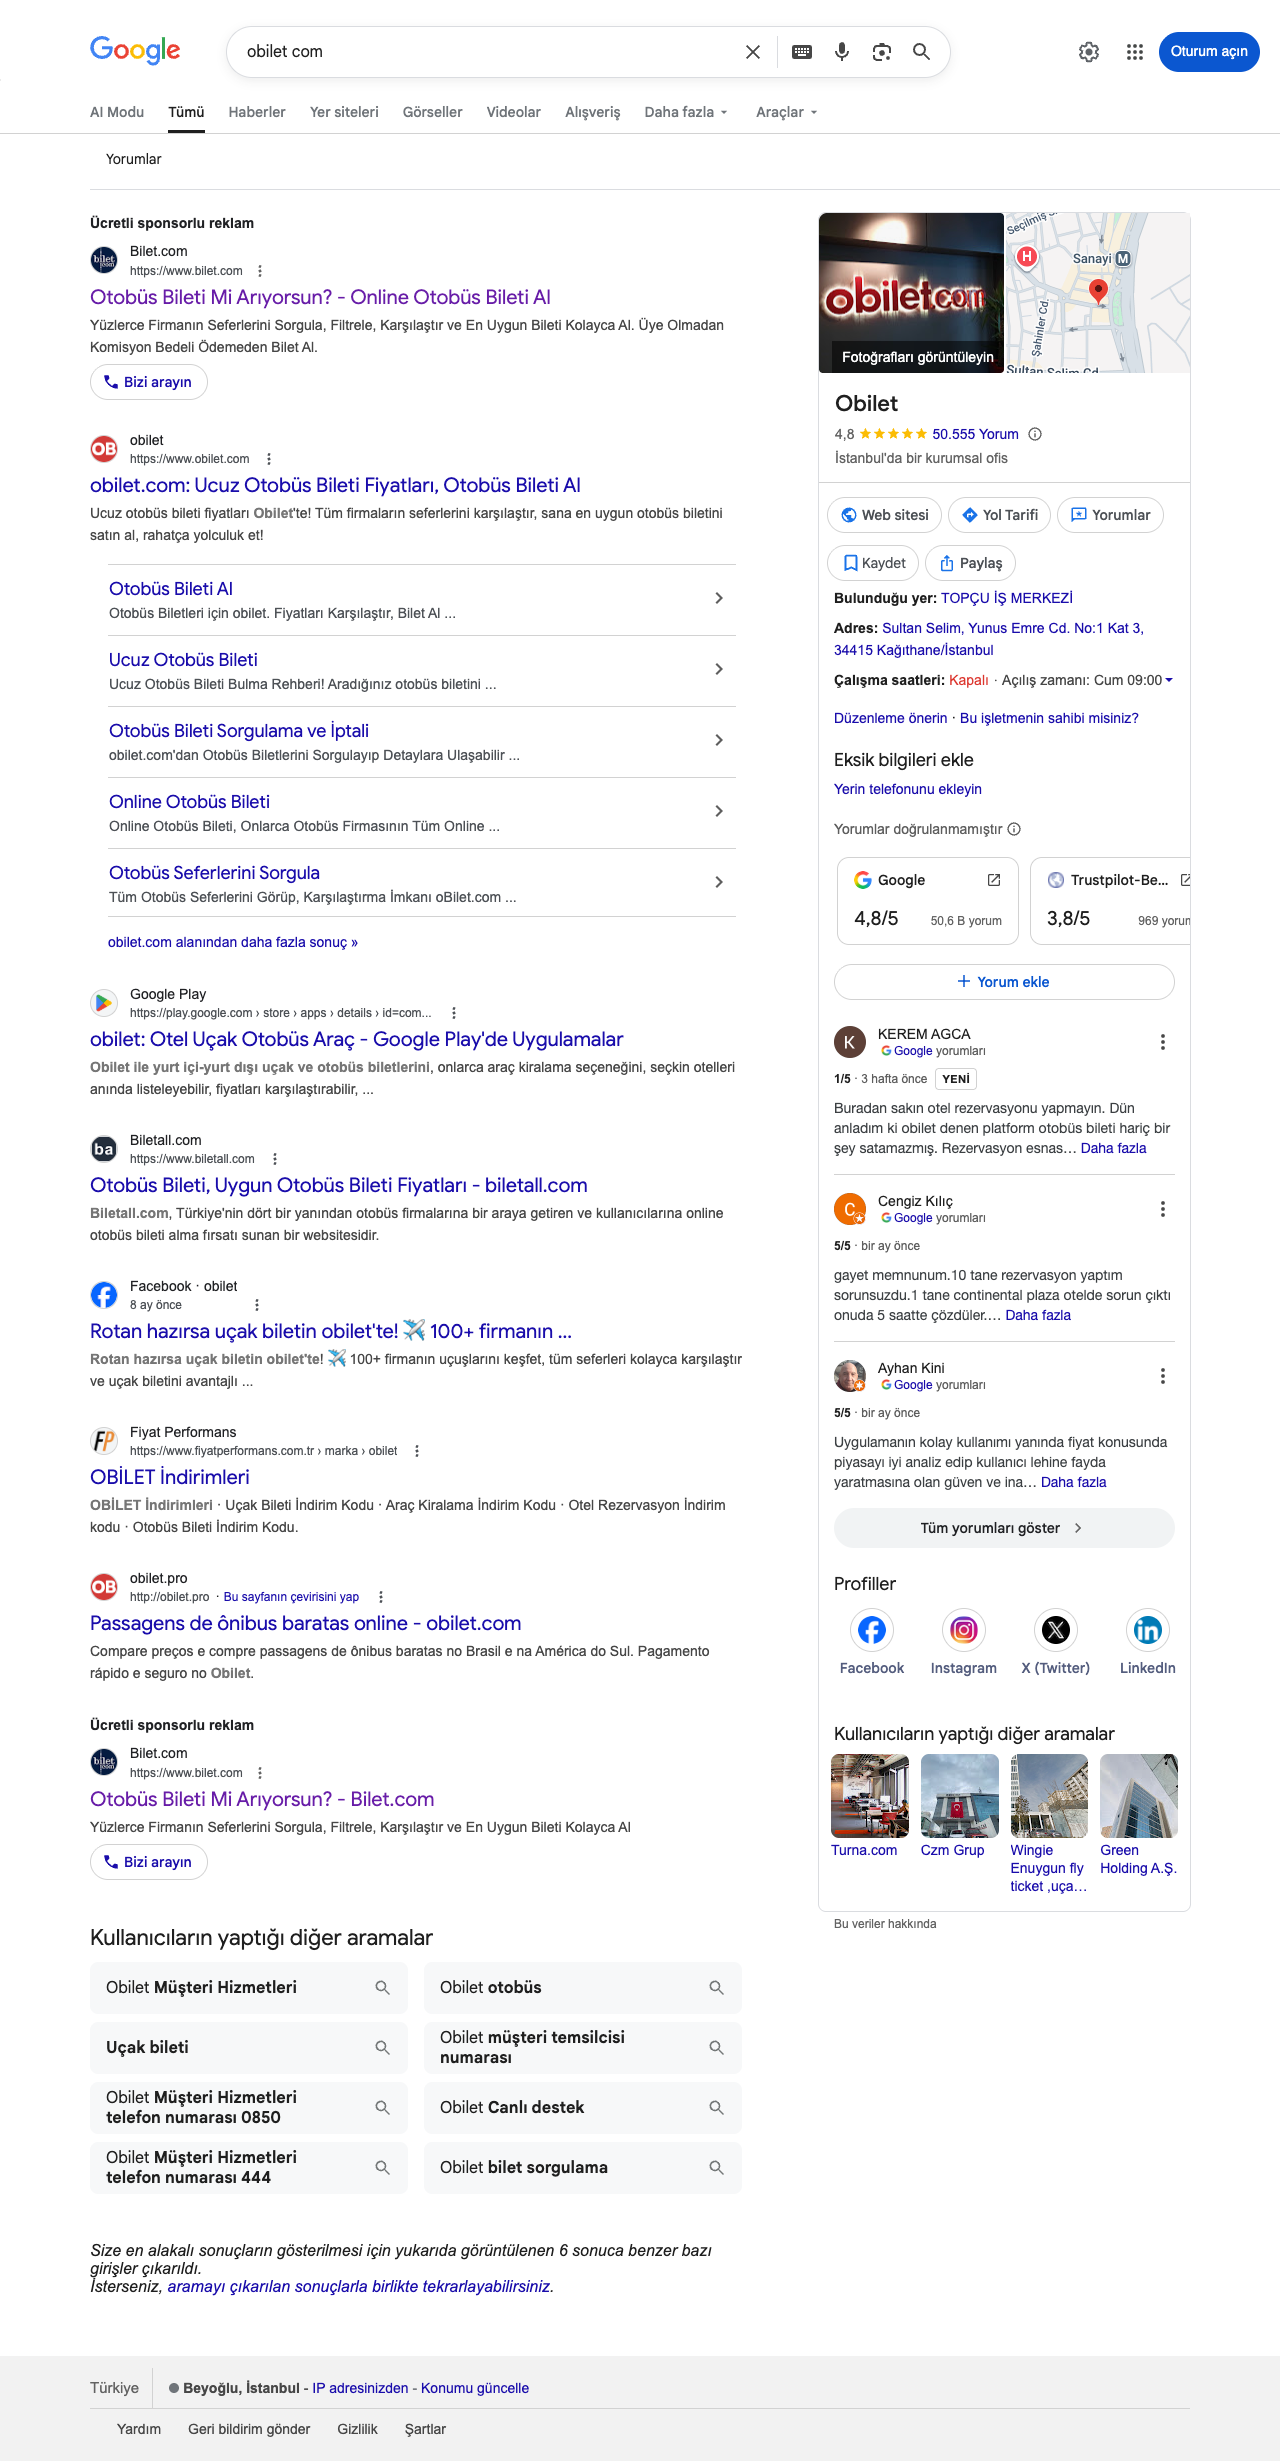Click the Google logo
The width and height of the screenshot is (1280, 2461).
[135, 50]
